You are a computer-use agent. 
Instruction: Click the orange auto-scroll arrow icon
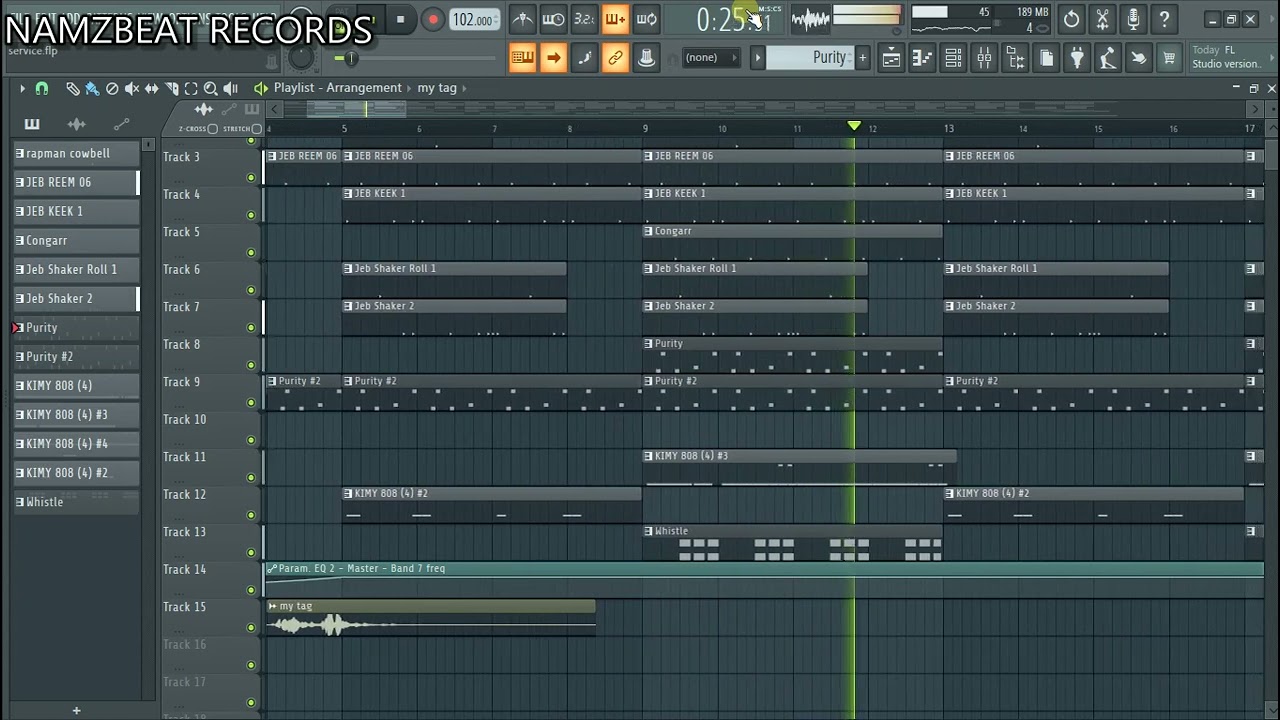(x=553, y=58)
